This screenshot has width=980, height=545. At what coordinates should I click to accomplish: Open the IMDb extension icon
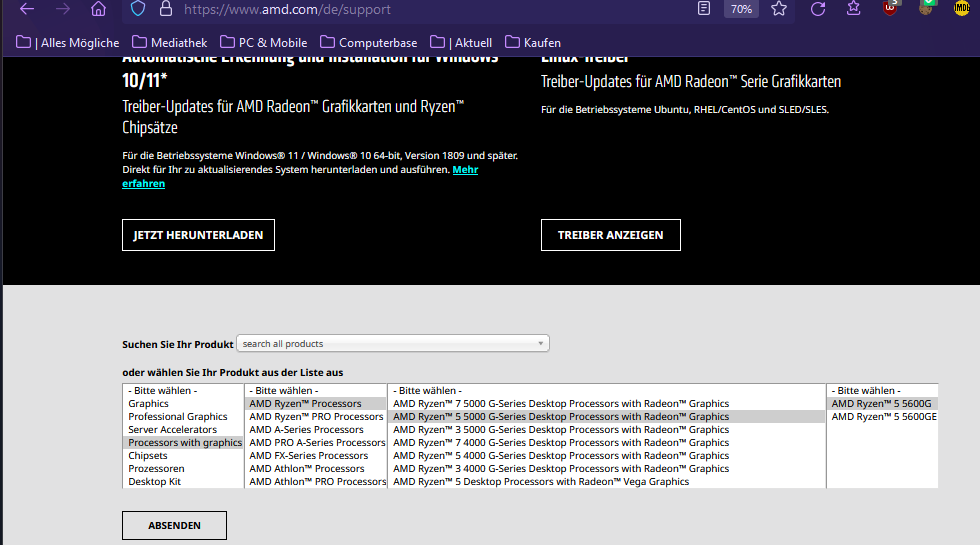(962, 9)
